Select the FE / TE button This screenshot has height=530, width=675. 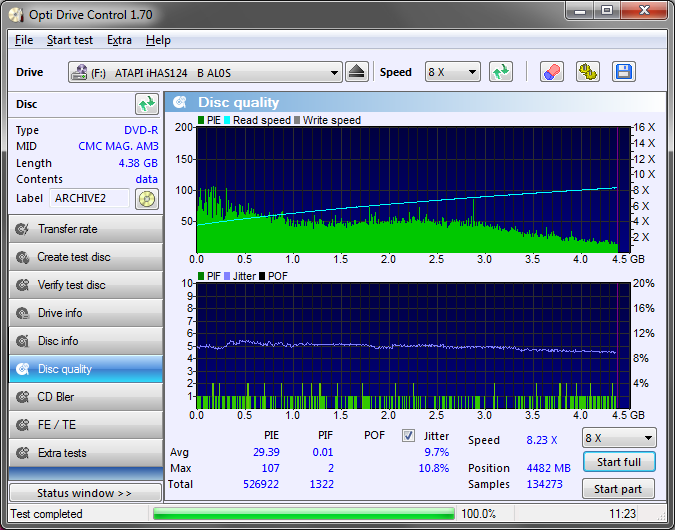86,425
